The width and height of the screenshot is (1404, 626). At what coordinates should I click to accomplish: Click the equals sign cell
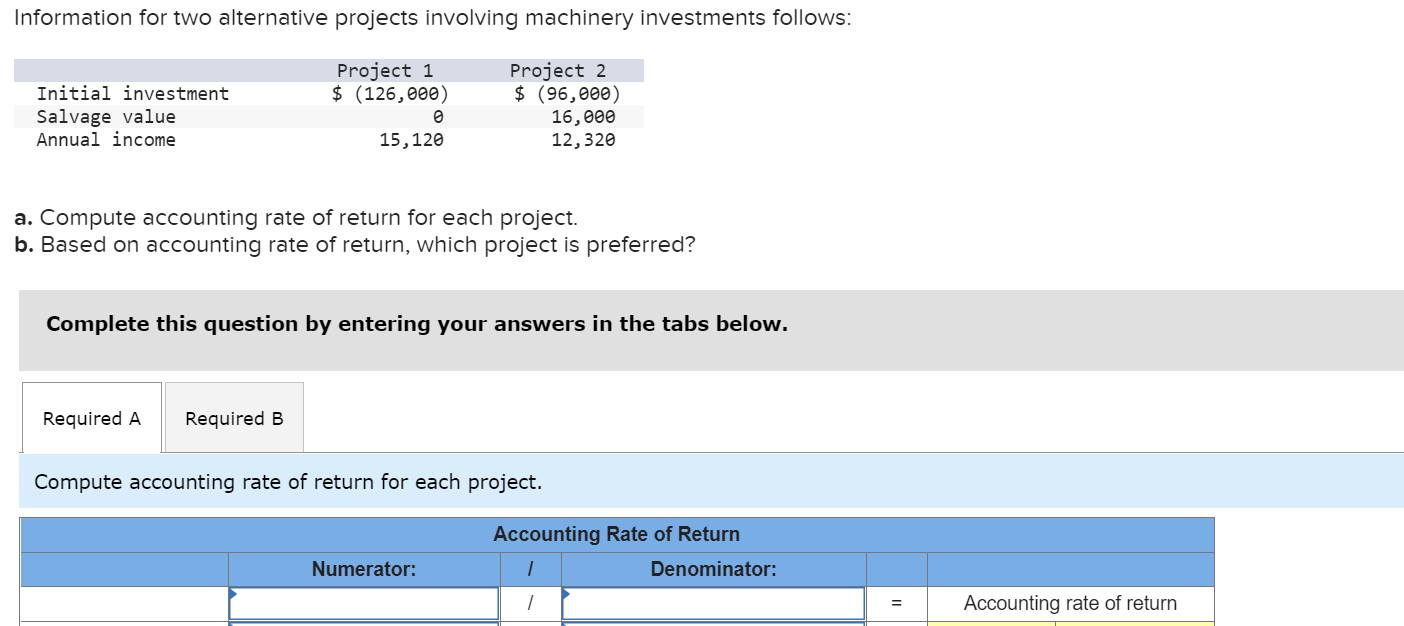[x=896, y=603]
